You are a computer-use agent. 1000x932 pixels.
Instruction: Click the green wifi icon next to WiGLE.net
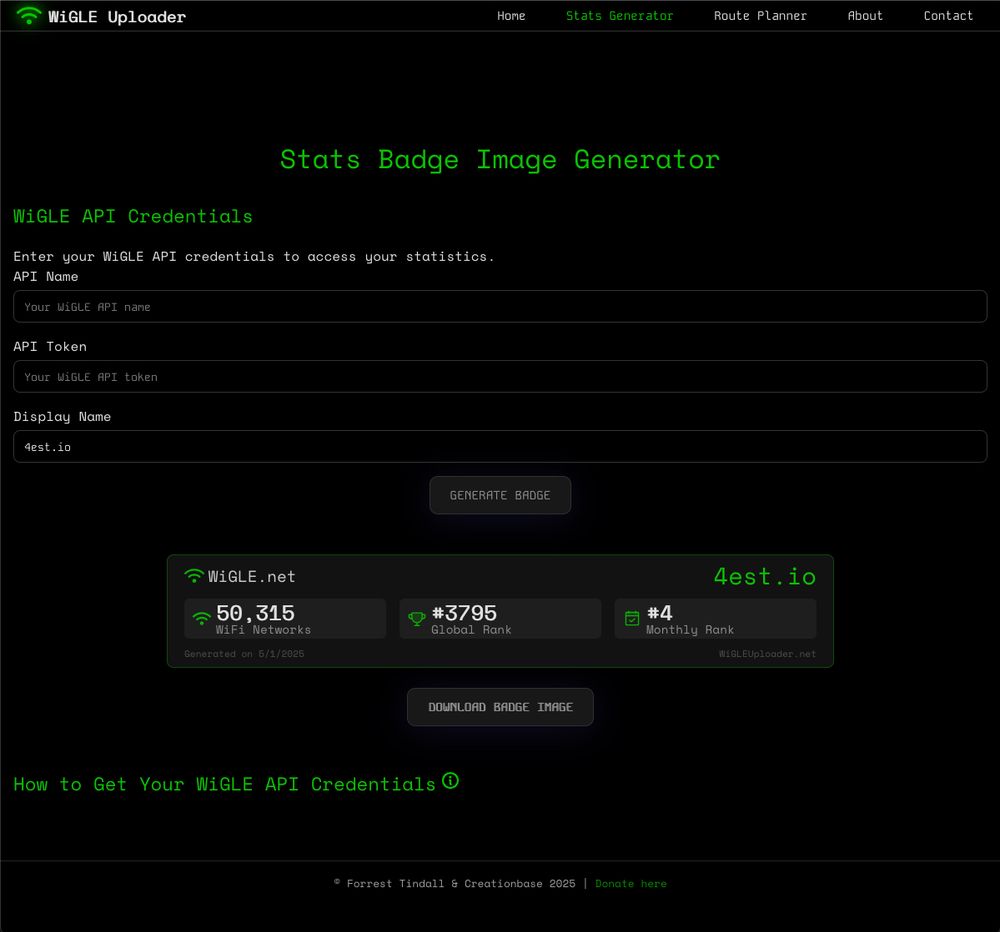(x=192, y=575)
